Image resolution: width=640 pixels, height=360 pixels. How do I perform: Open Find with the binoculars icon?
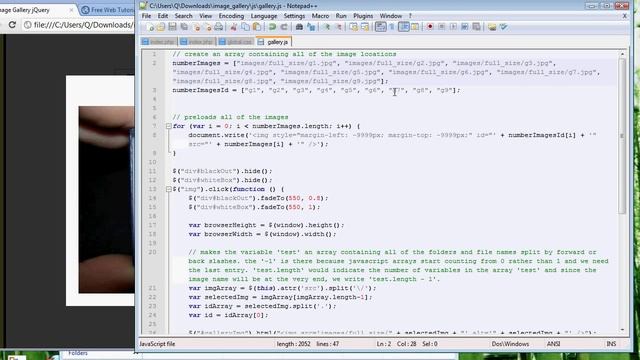click(299, 27)
